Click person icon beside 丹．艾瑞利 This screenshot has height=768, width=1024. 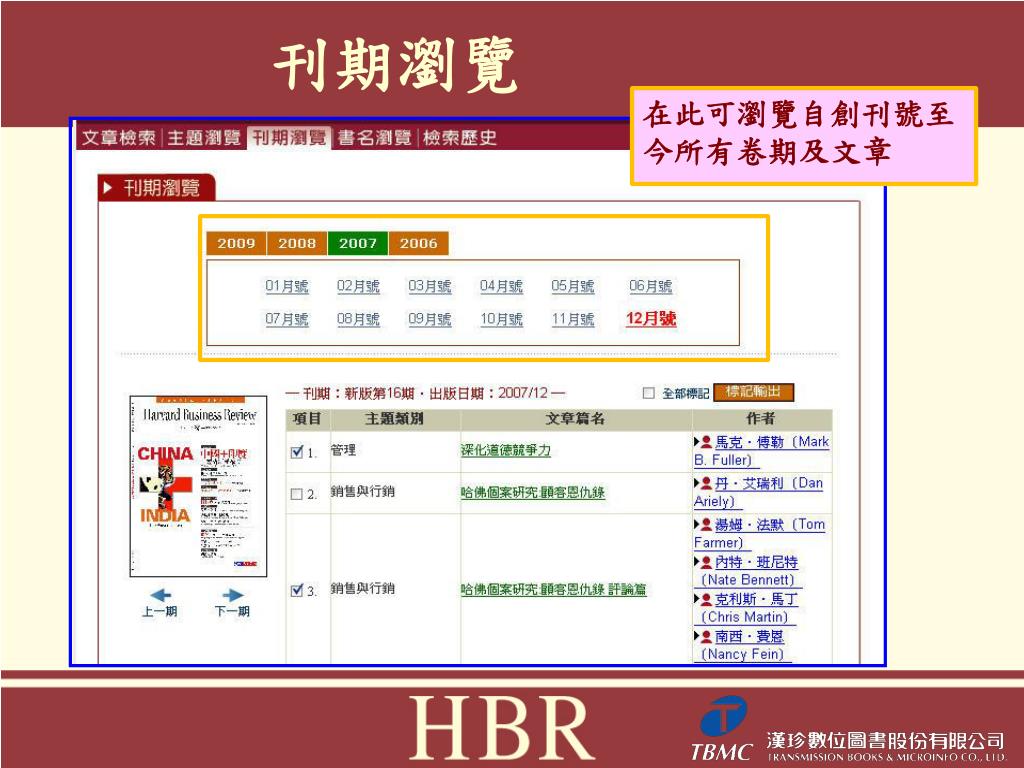click(706, 484)
